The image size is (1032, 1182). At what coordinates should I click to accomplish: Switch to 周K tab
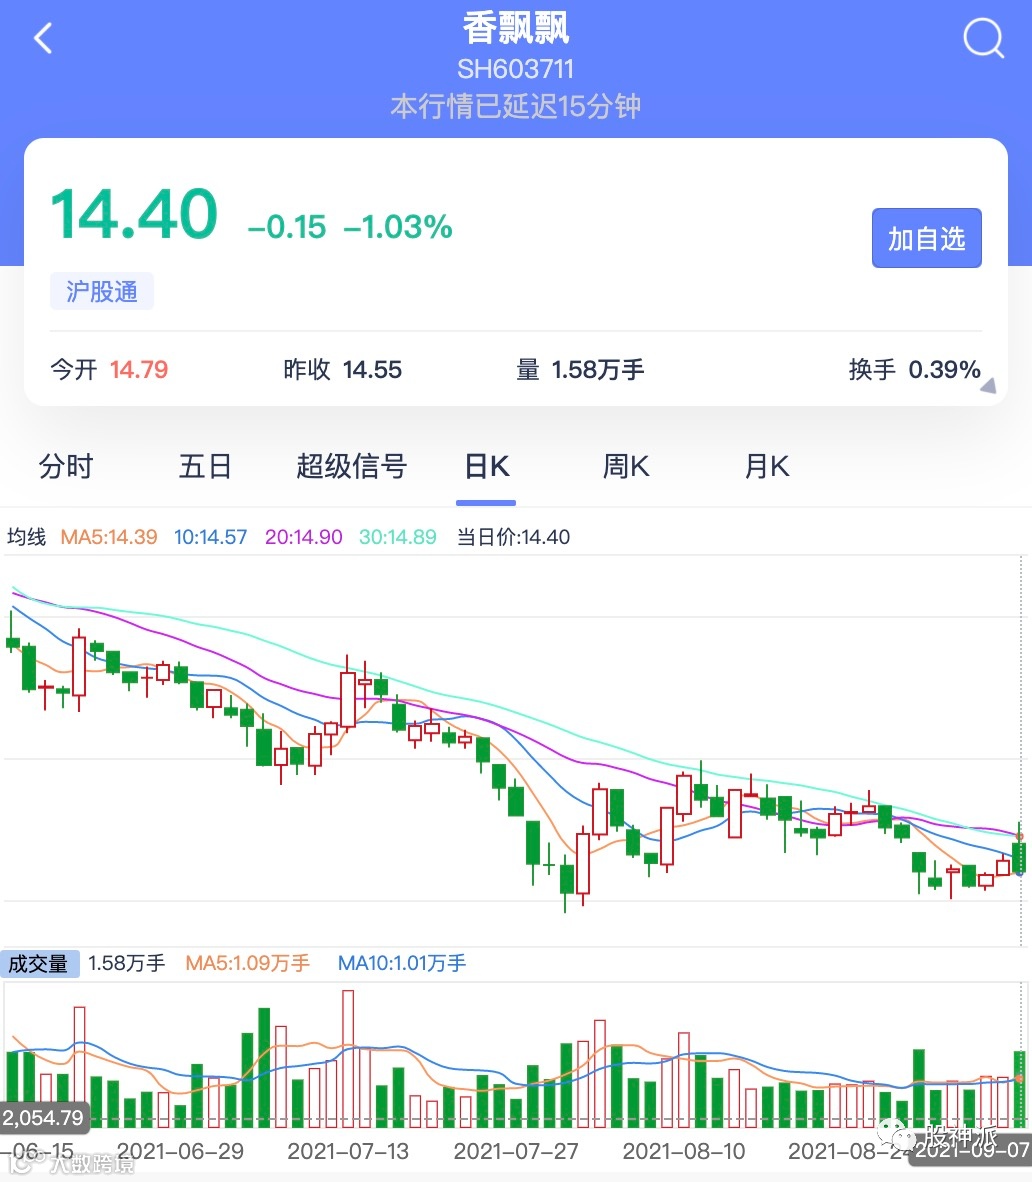(626, 466)
